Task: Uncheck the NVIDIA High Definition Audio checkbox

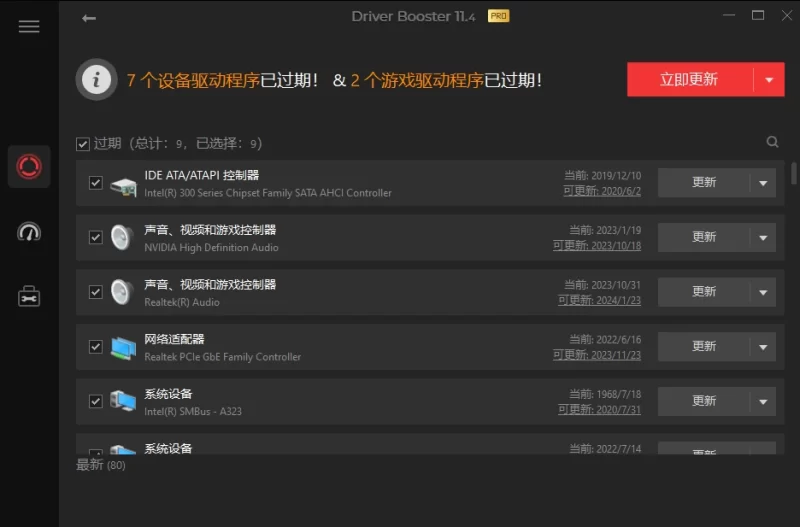Action: pyautogui.click(x=95, y=237)
